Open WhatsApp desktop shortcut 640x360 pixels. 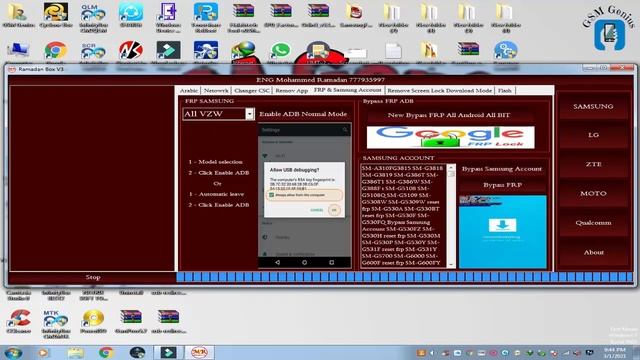click(x=280, y=51)
